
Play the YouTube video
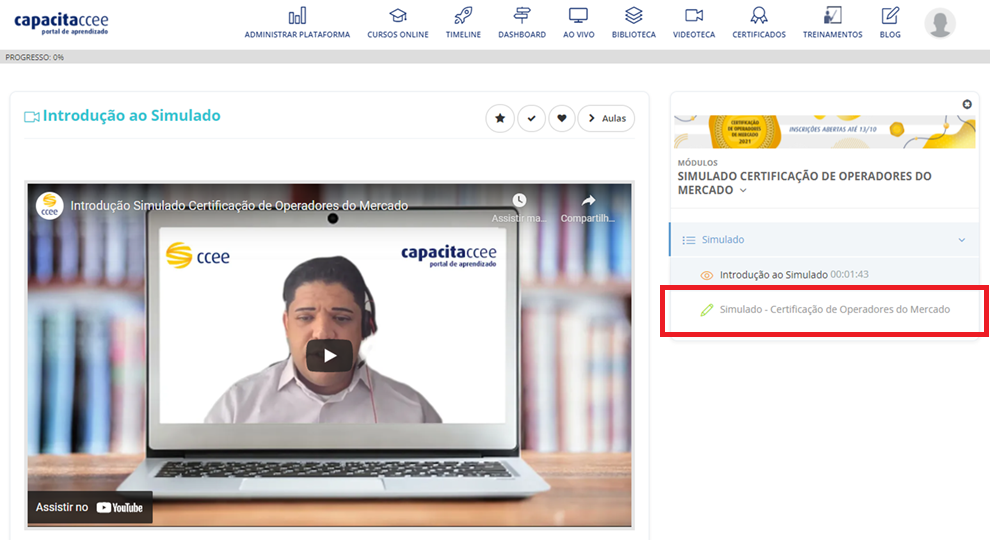pyautogui.click(x=330, y=356)
